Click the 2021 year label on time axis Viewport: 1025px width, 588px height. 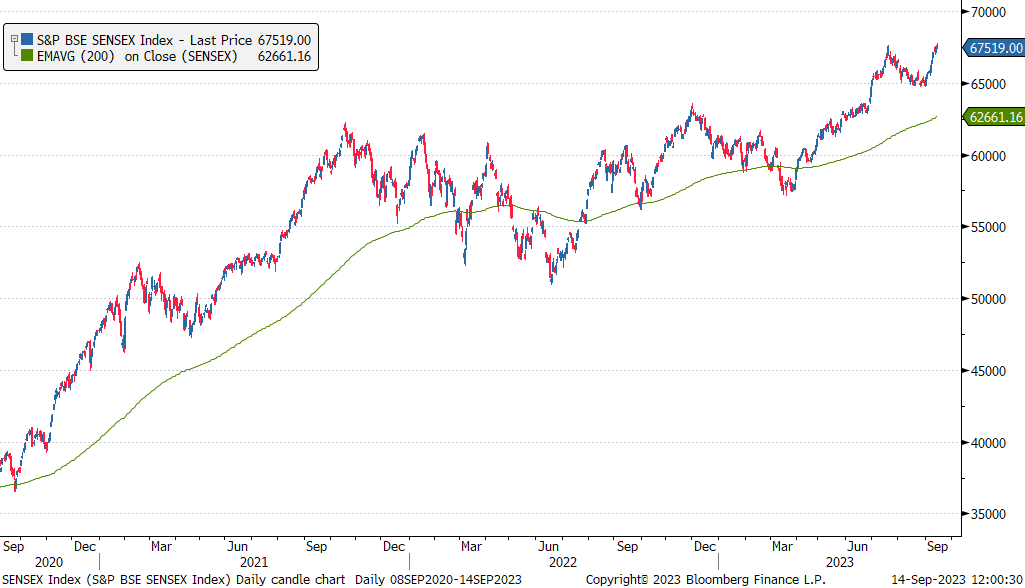coord(254,562)
